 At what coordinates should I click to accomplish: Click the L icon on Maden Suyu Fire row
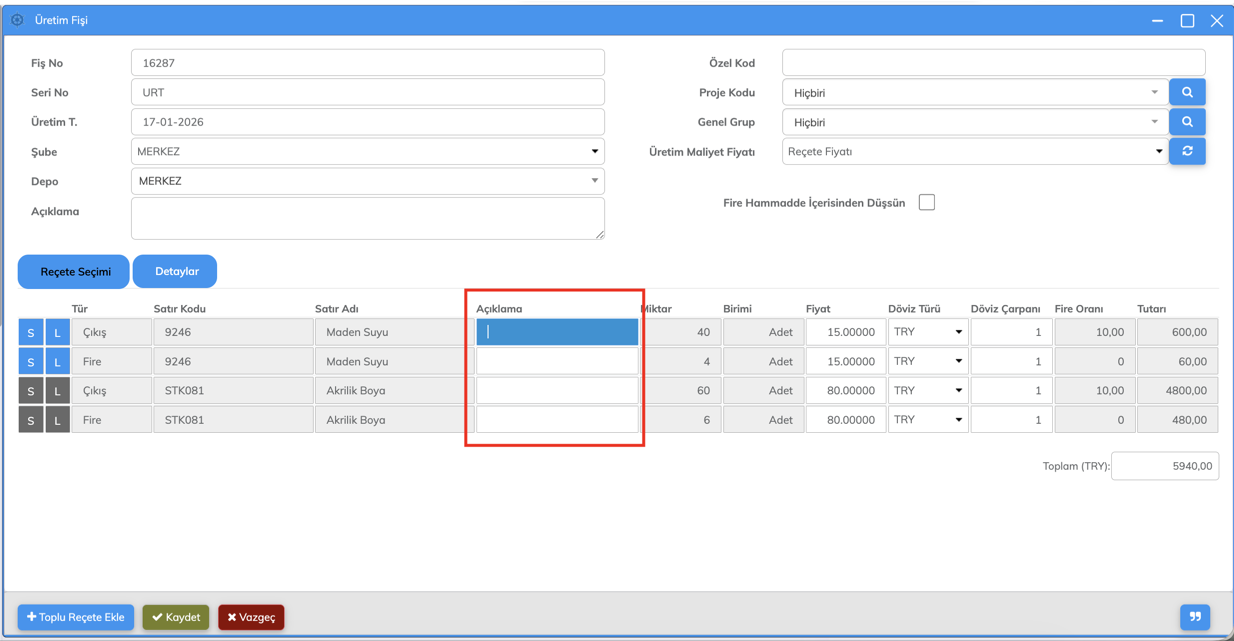pyautogui.click(x=57, y=362)
